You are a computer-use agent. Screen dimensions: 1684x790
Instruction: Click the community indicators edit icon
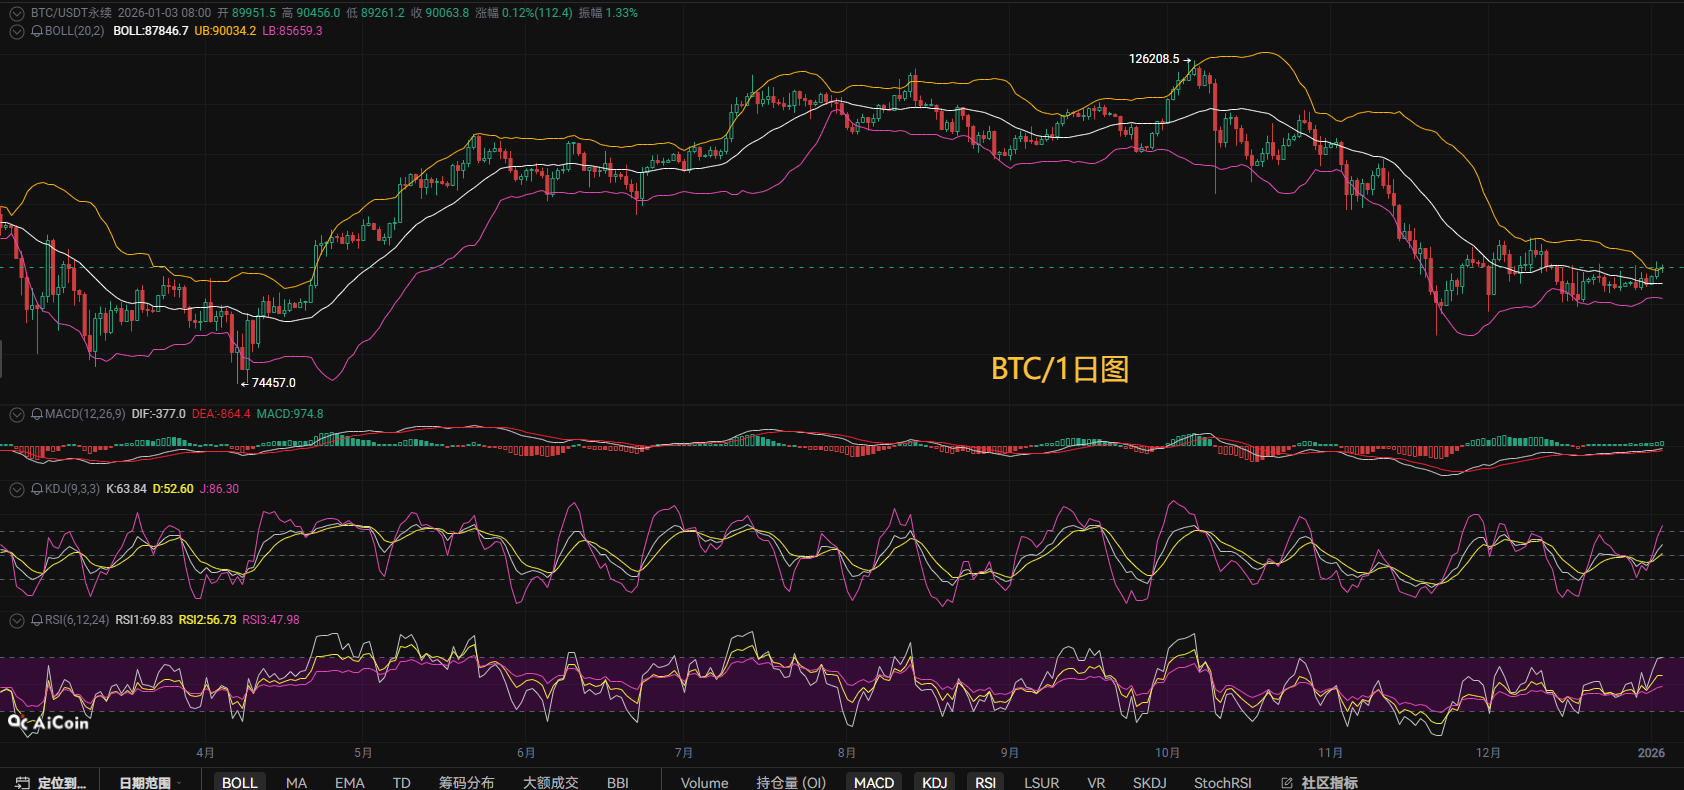point(1287,782)
